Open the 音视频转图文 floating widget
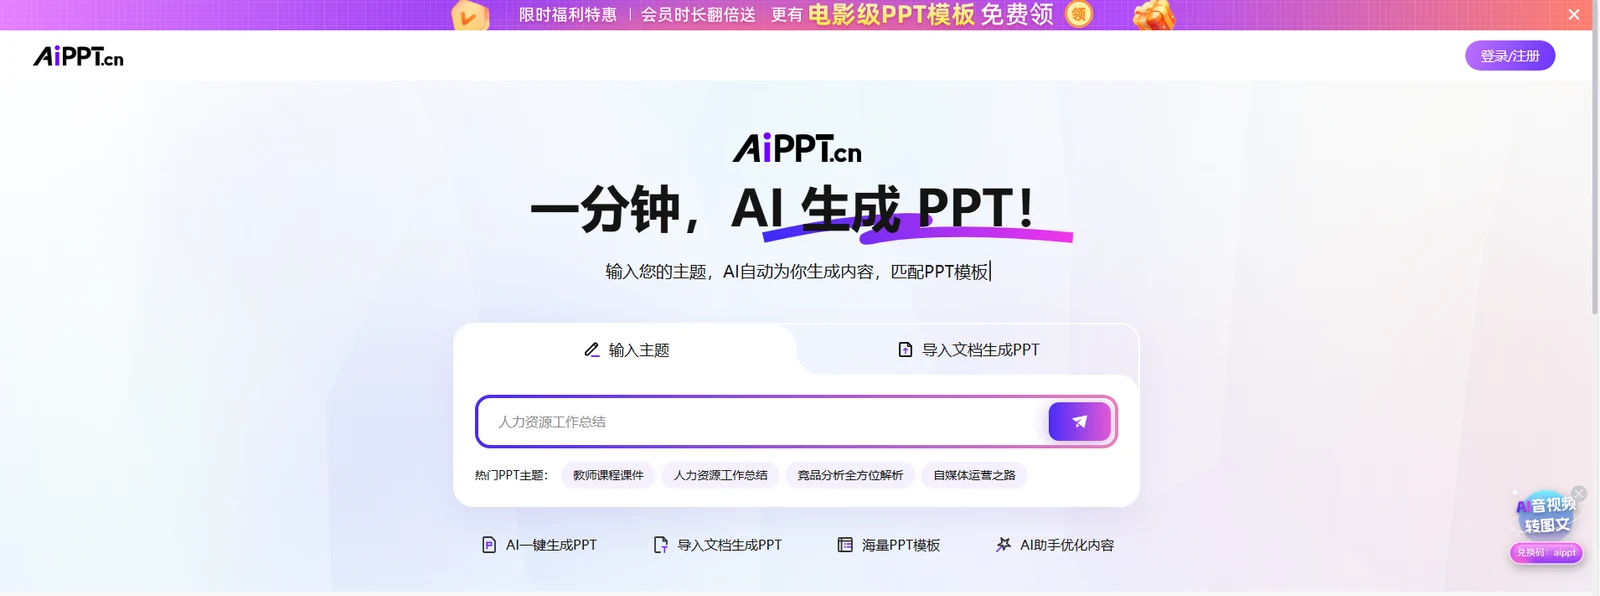Viewport: 1600px width, 596px height. [x=1546, y=515]
